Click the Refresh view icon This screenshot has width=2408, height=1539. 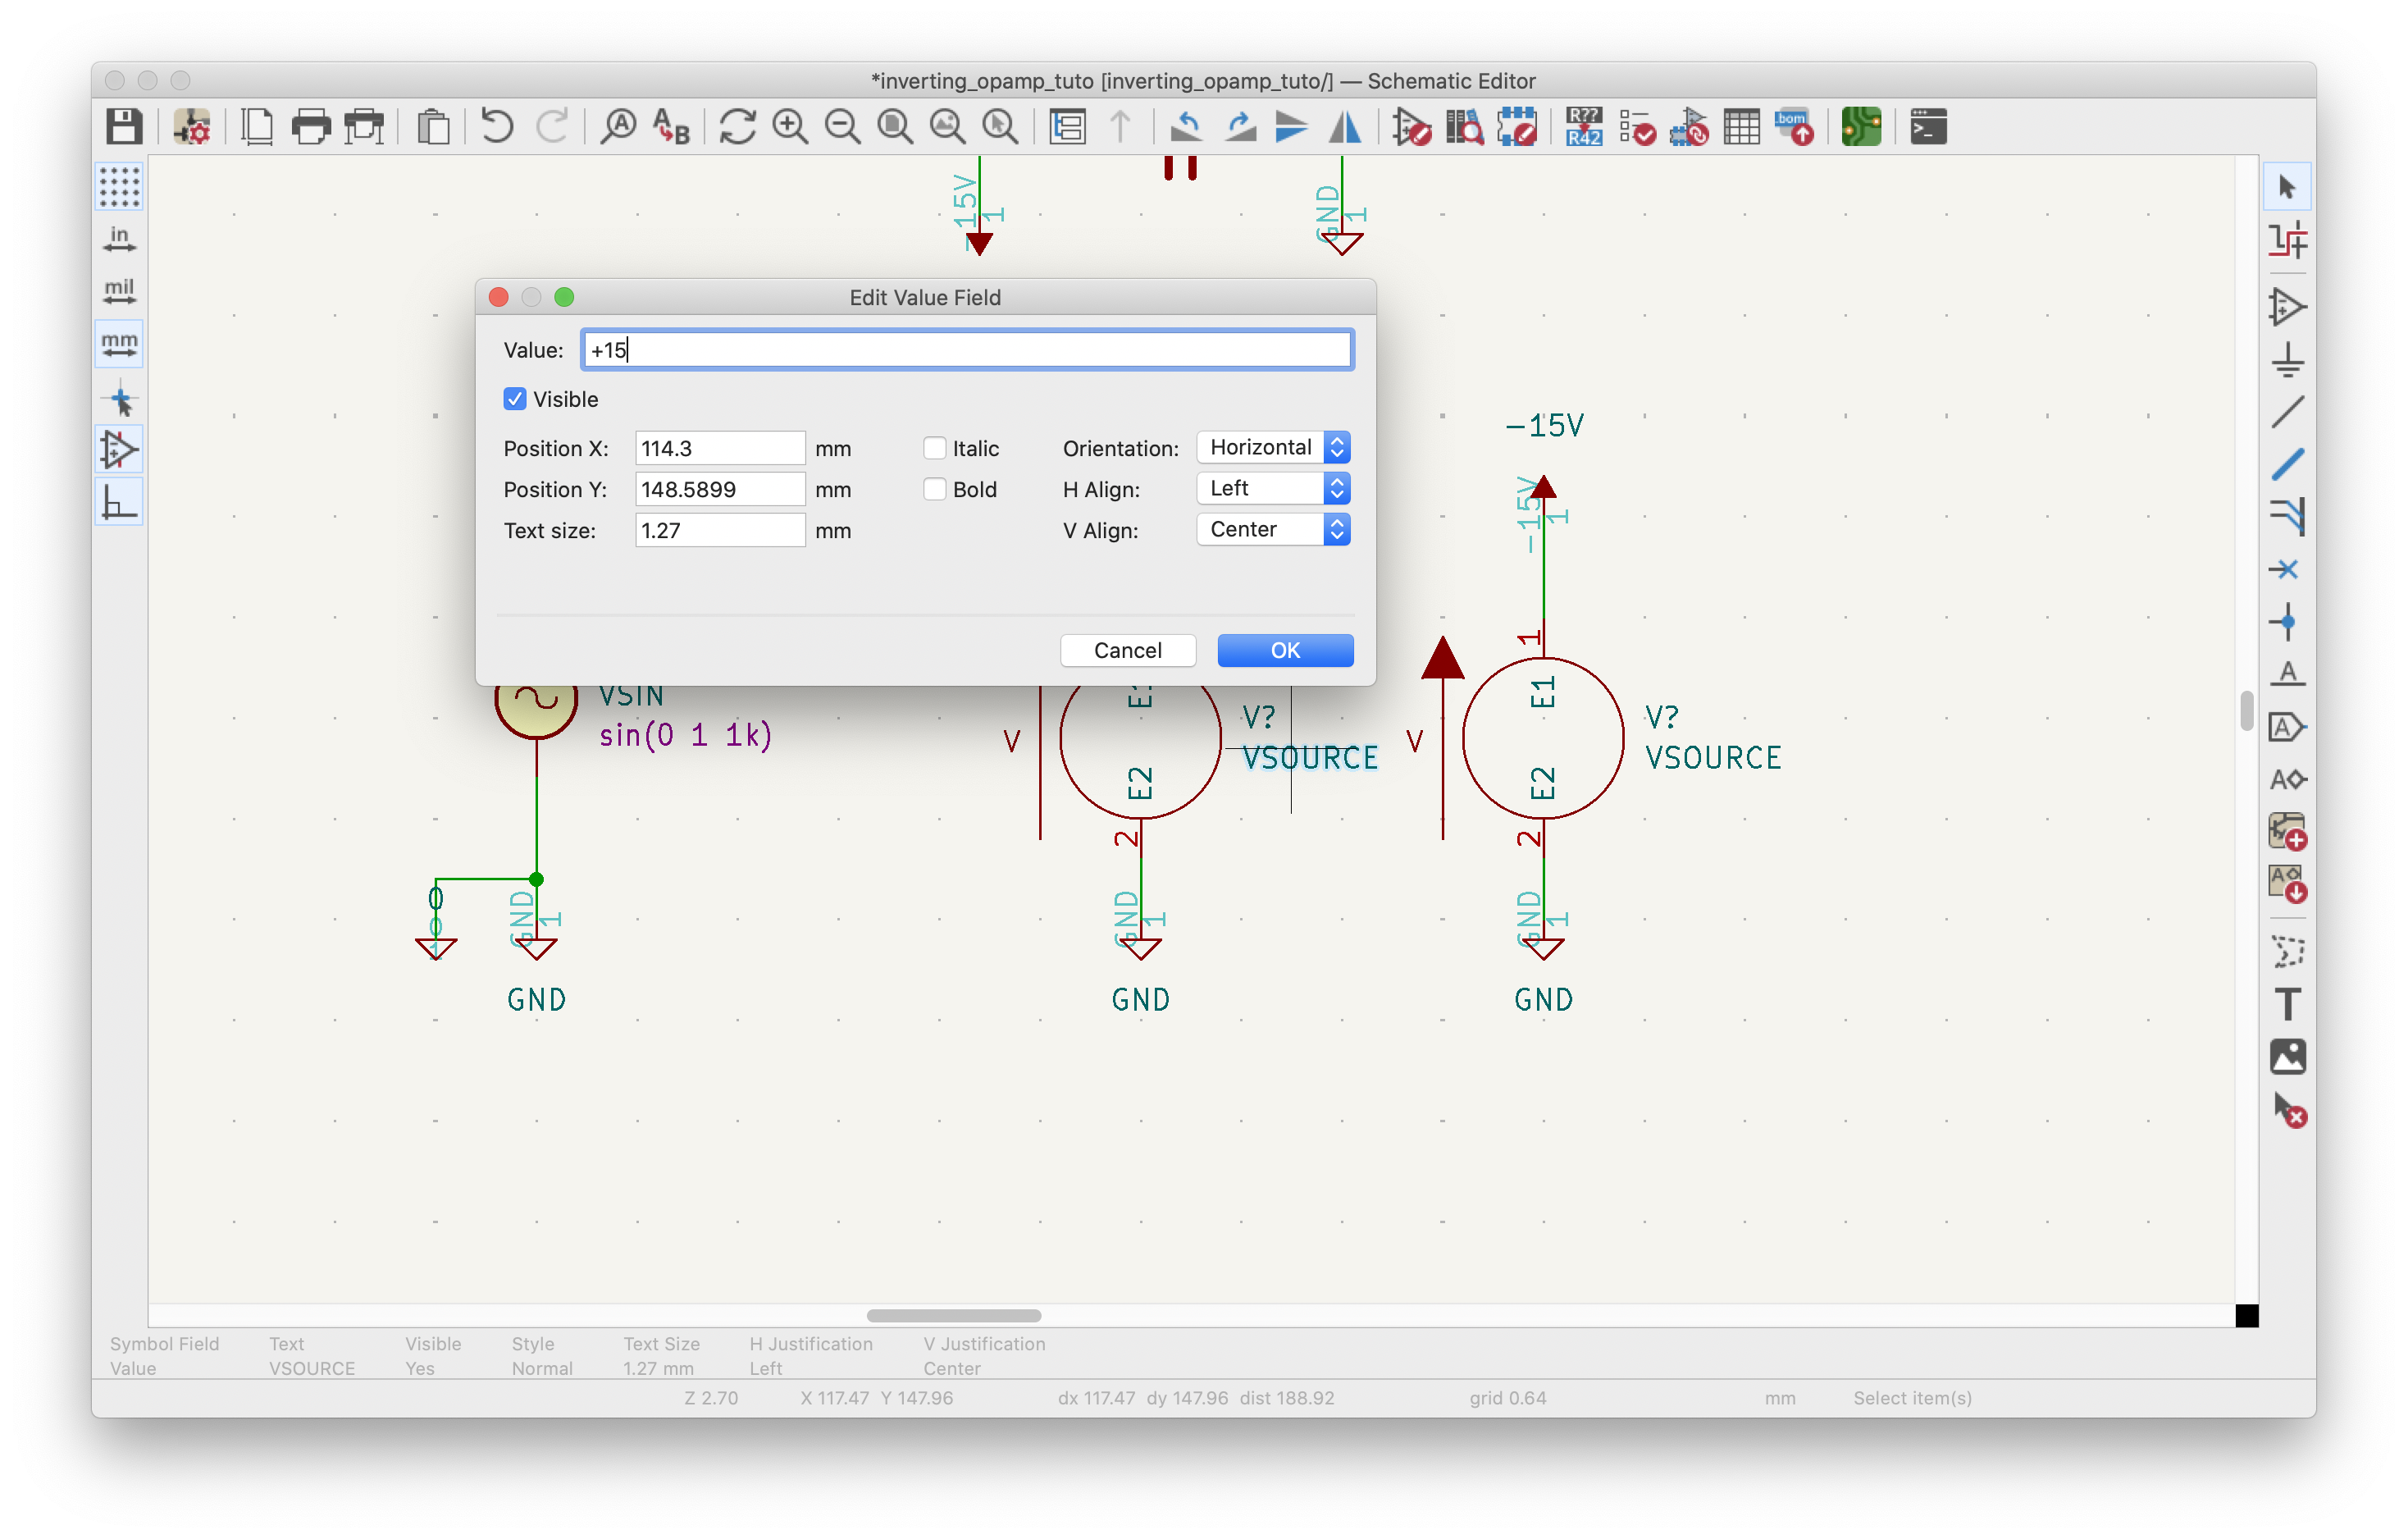(737, 127)
